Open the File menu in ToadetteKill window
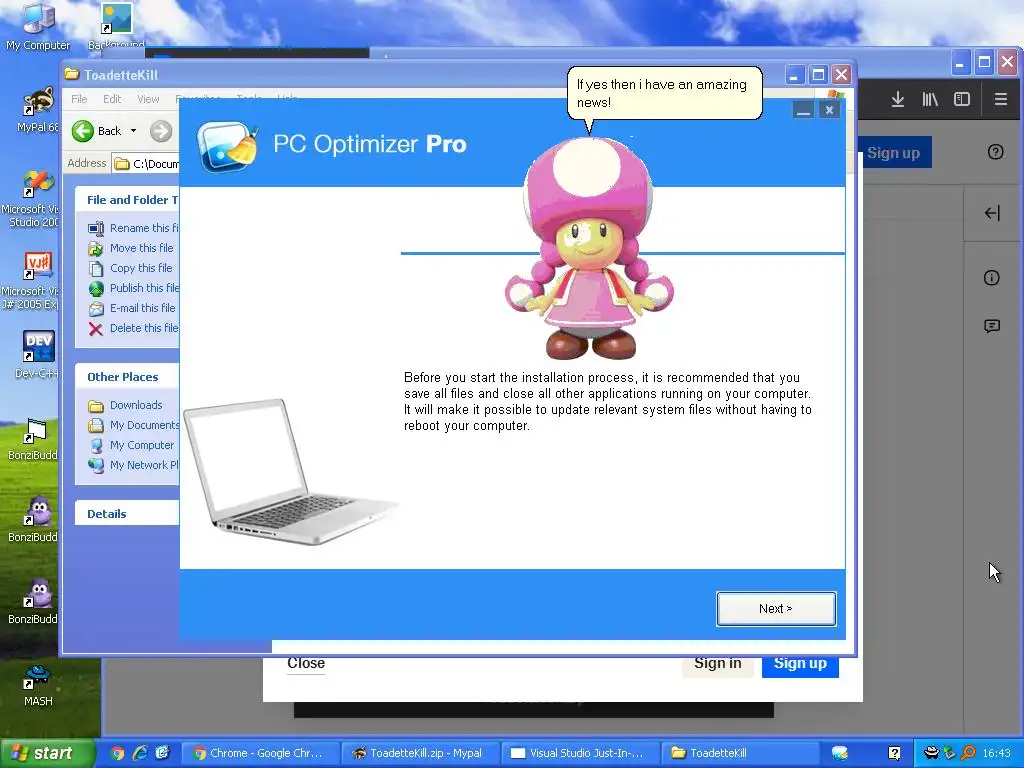 pyautogui.click(x=79, y=99)
